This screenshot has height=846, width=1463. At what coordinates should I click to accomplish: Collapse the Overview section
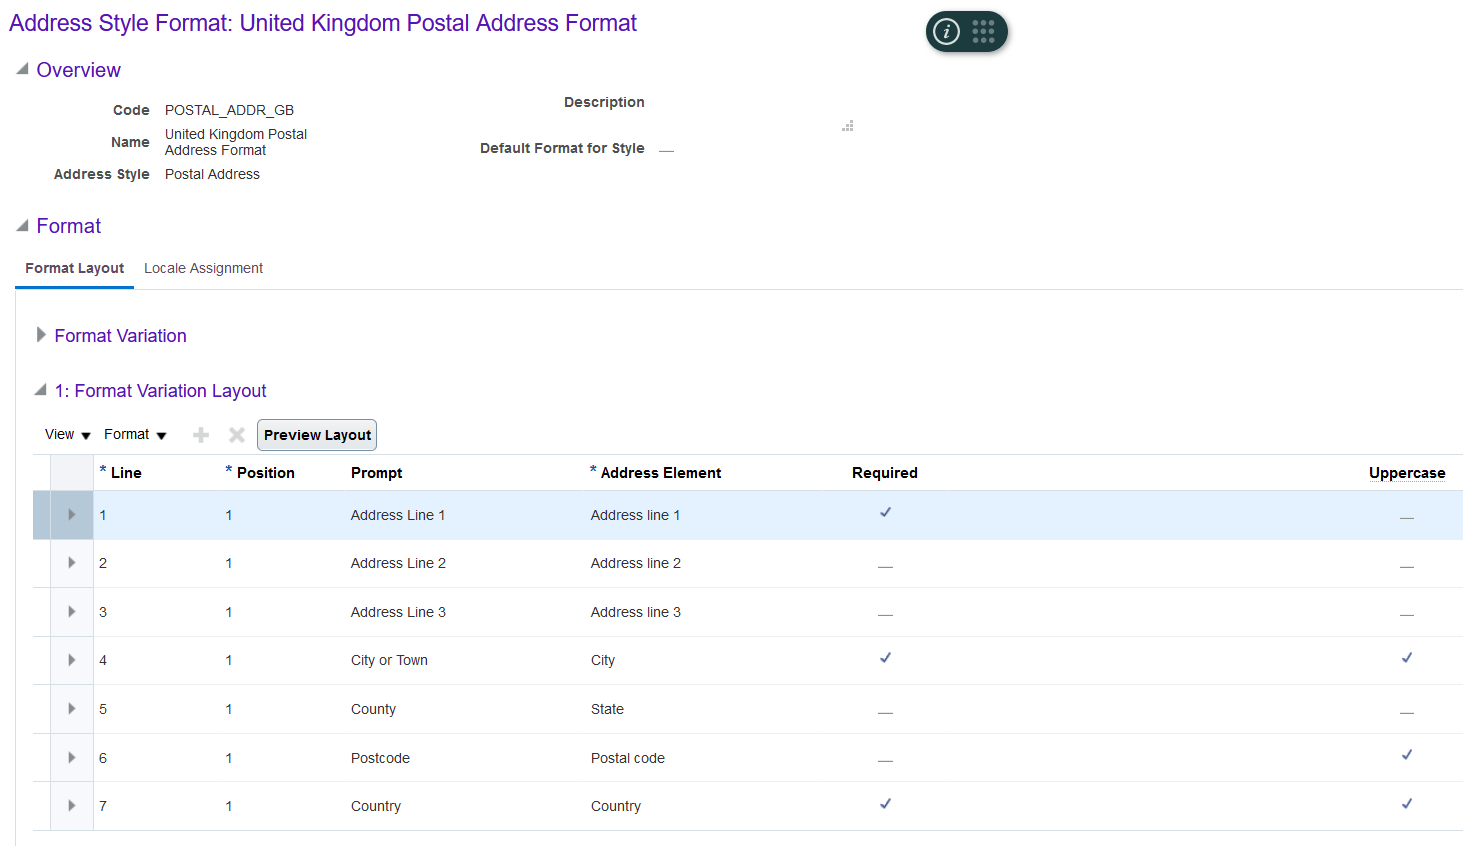[22, 69]
